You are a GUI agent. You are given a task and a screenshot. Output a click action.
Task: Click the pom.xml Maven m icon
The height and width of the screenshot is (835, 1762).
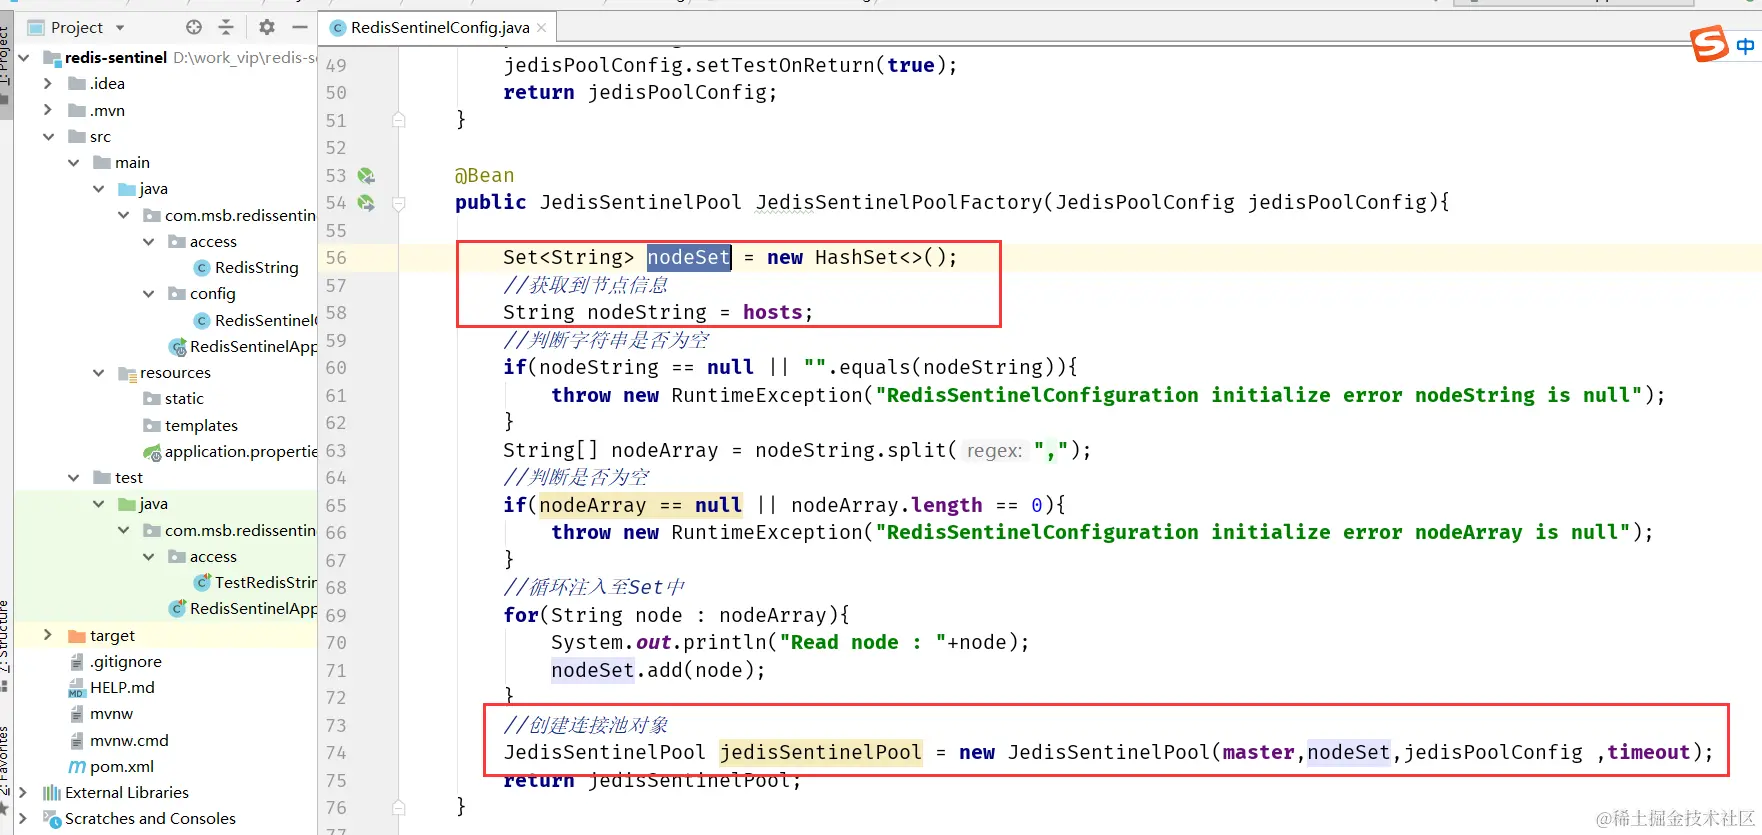click(77, 767)
